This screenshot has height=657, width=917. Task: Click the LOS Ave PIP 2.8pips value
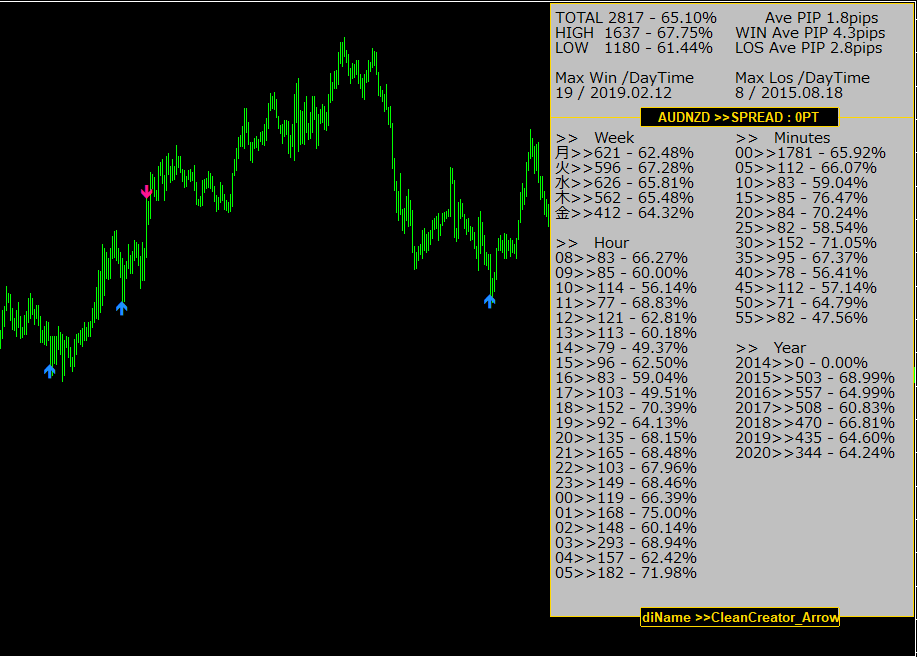click(808, 48)
